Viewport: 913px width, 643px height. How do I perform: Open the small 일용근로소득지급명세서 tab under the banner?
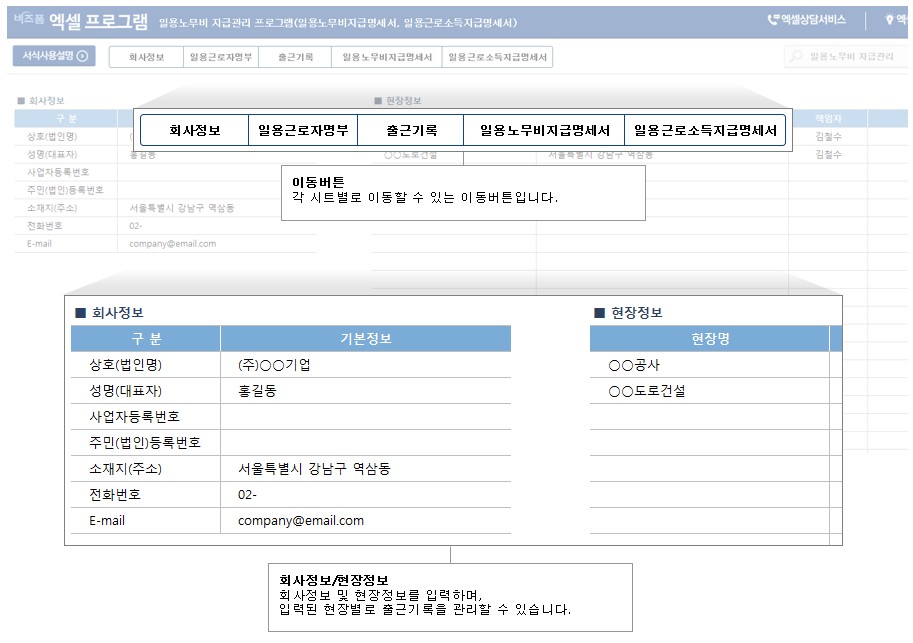tap(497, 57)
